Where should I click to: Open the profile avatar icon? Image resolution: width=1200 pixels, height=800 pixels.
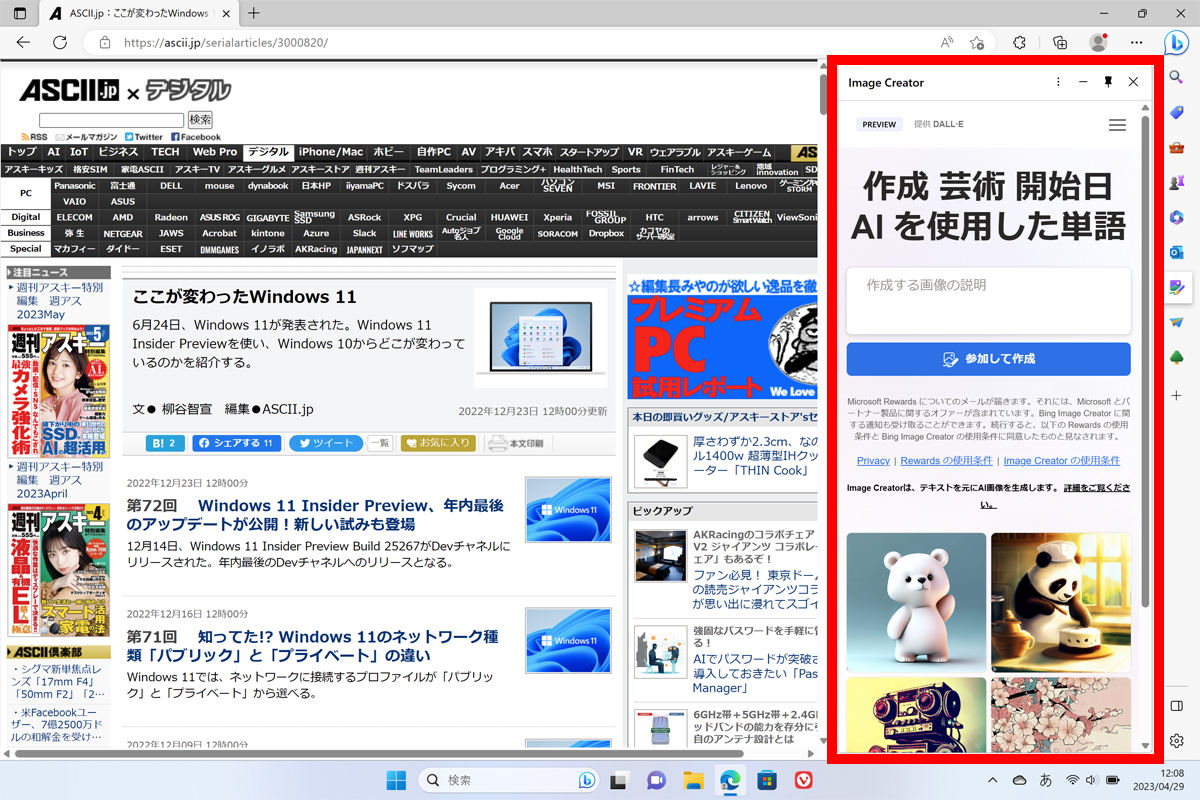point(1098,43)
